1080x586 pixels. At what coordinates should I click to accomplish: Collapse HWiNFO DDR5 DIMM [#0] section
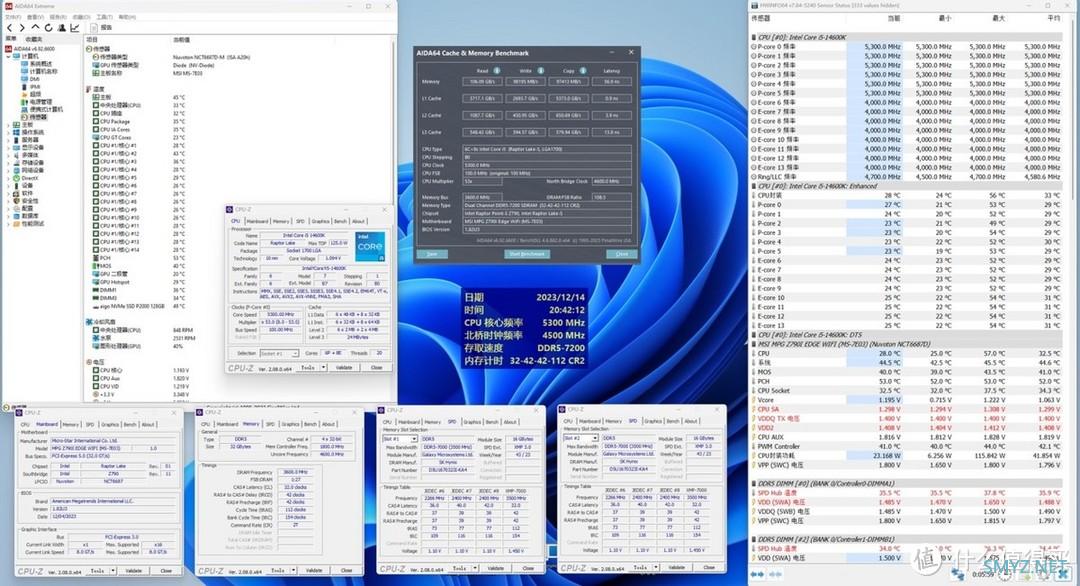click(754, 483)
